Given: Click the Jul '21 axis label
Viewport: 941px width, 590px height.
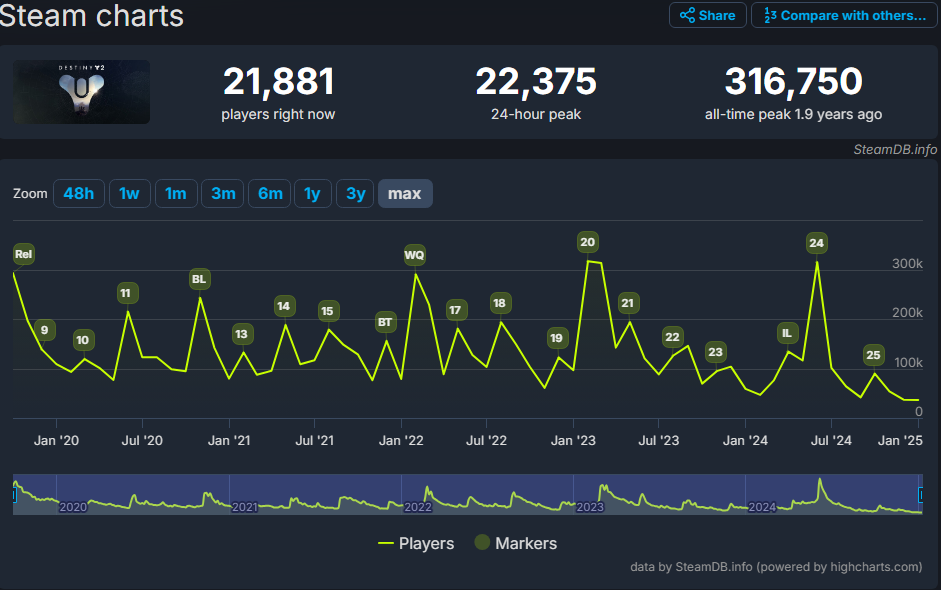Looking at the screenshot, I should [x=314, y=441].
